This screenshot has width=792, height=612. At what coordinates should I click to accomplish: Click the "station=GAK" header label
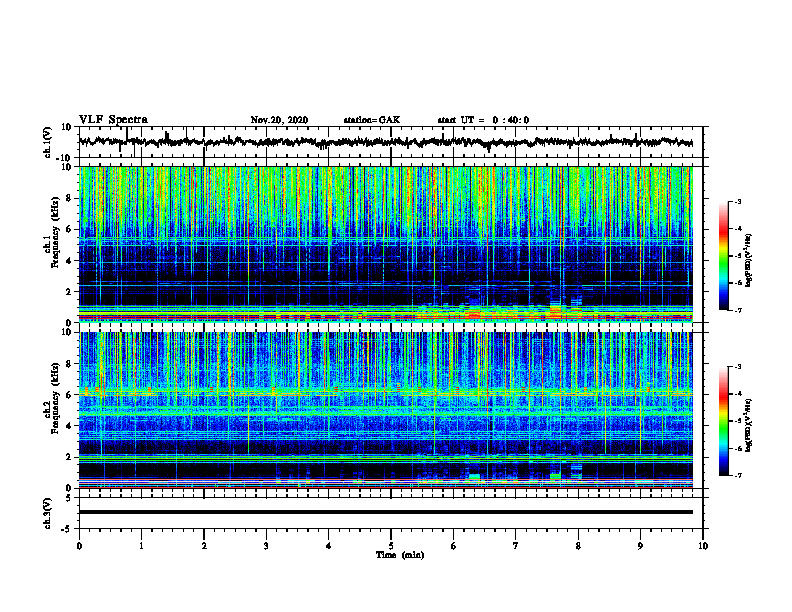tap(372, 120)
